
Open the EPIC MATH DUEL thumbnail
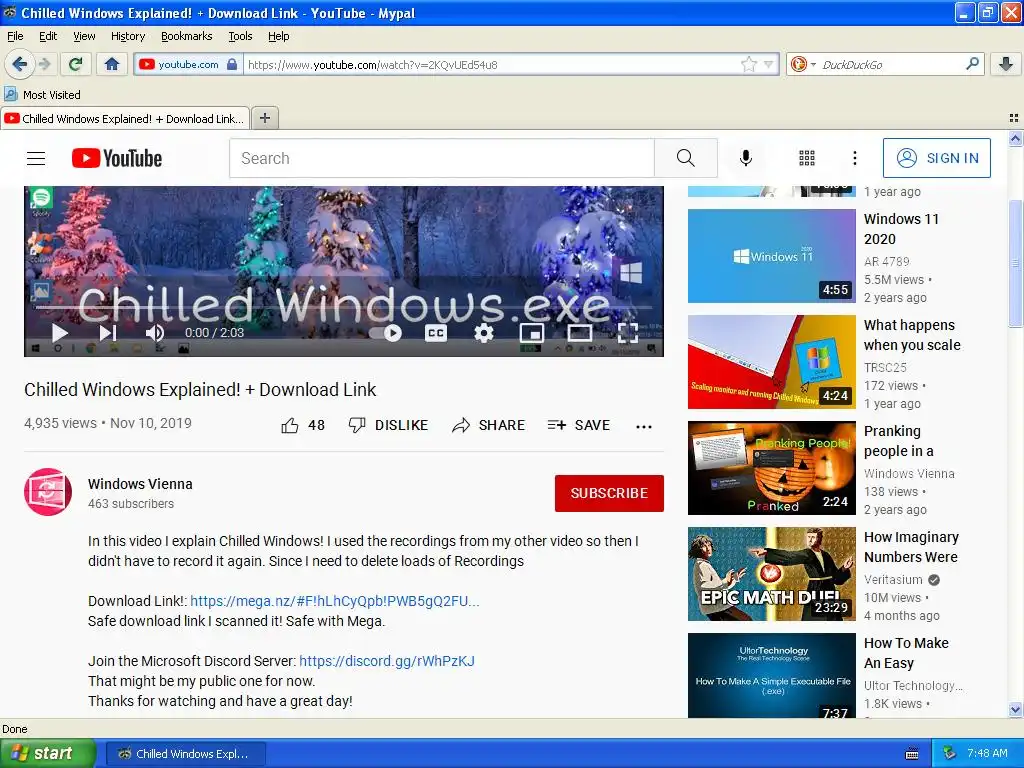(772, 574)
